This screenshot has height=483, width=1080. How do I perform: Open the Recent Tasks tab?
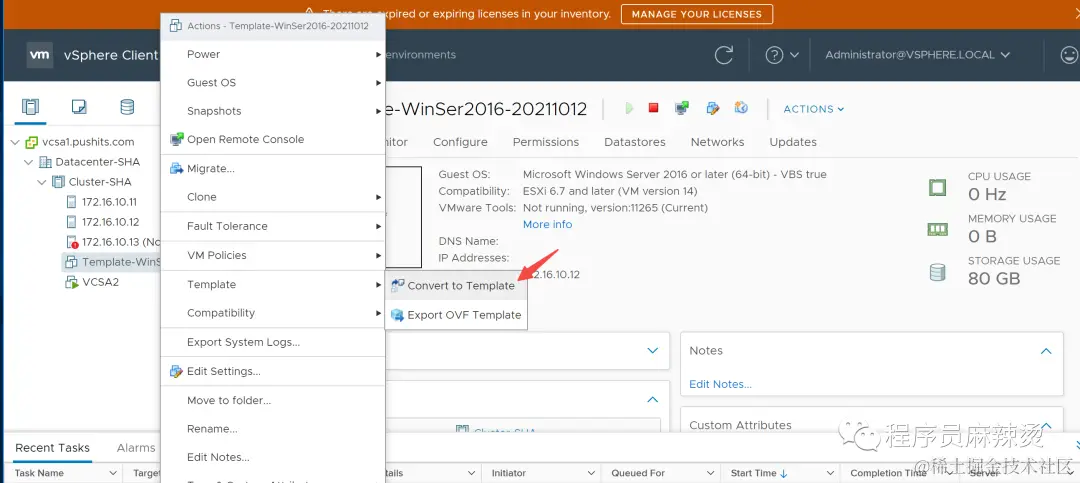point(52,448)
